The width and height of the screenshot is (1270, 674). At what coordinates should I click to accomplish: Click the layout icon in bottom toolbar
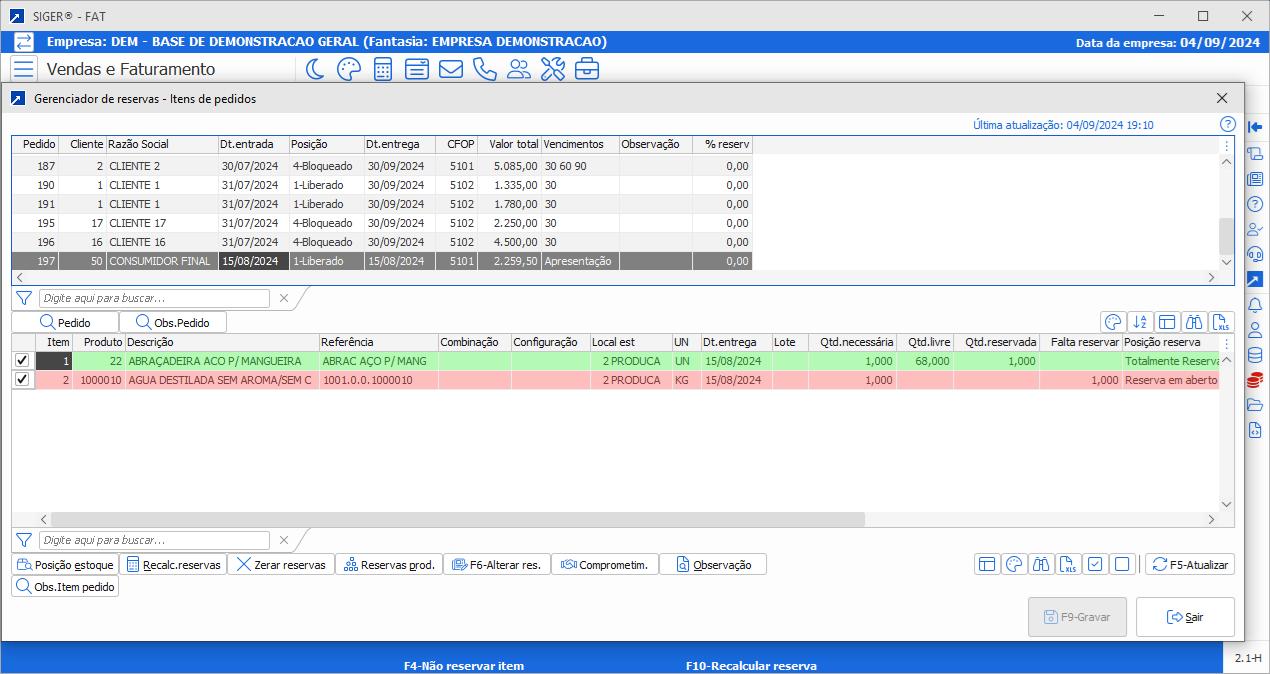987,564
